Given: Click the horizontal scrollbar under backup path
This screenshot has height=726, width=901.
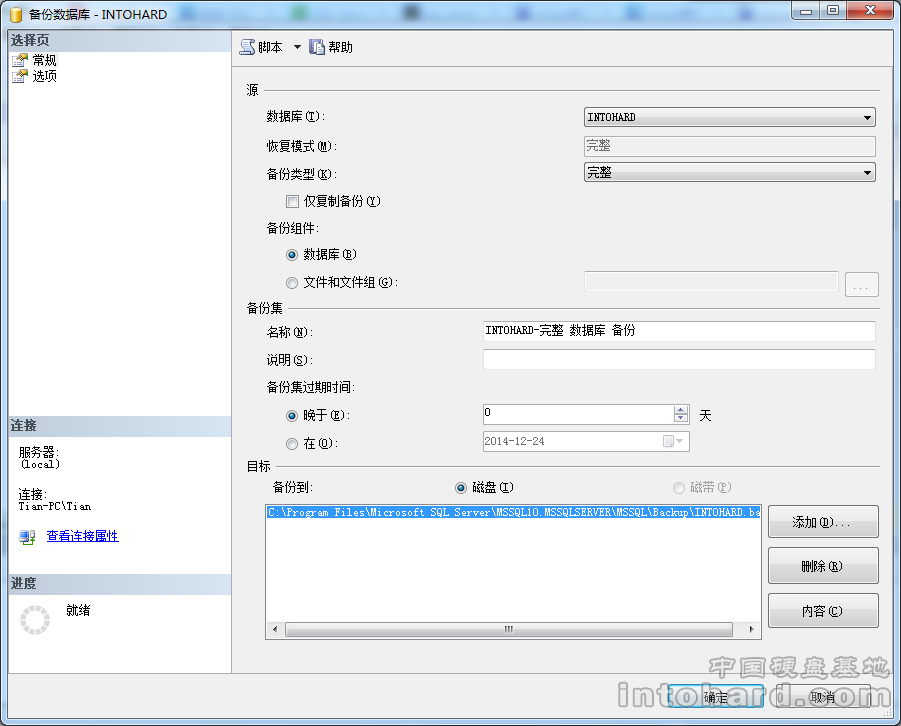Looking at the screenshot, I should point(508,630).
